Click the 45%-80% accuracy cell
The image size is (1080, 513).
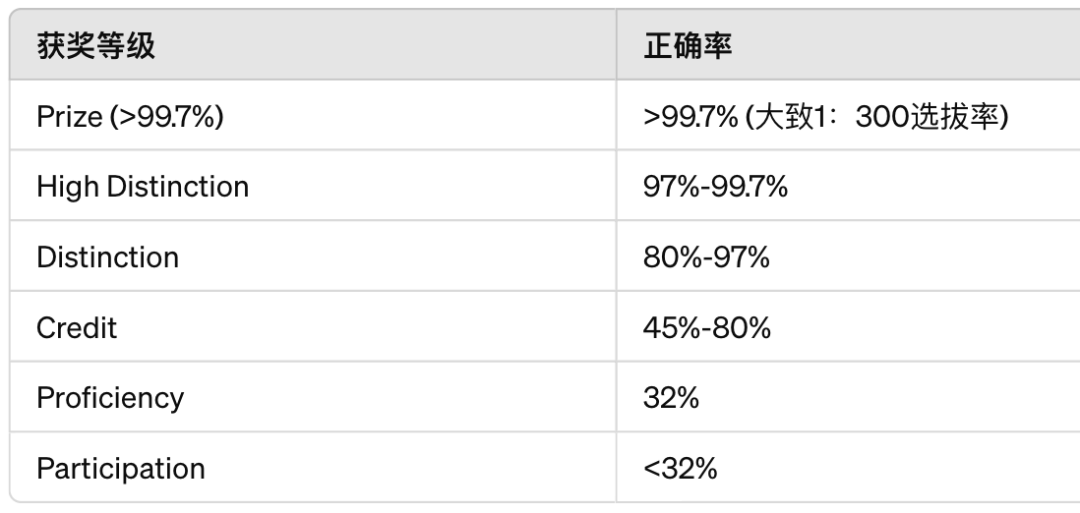(x=707, y=327)
